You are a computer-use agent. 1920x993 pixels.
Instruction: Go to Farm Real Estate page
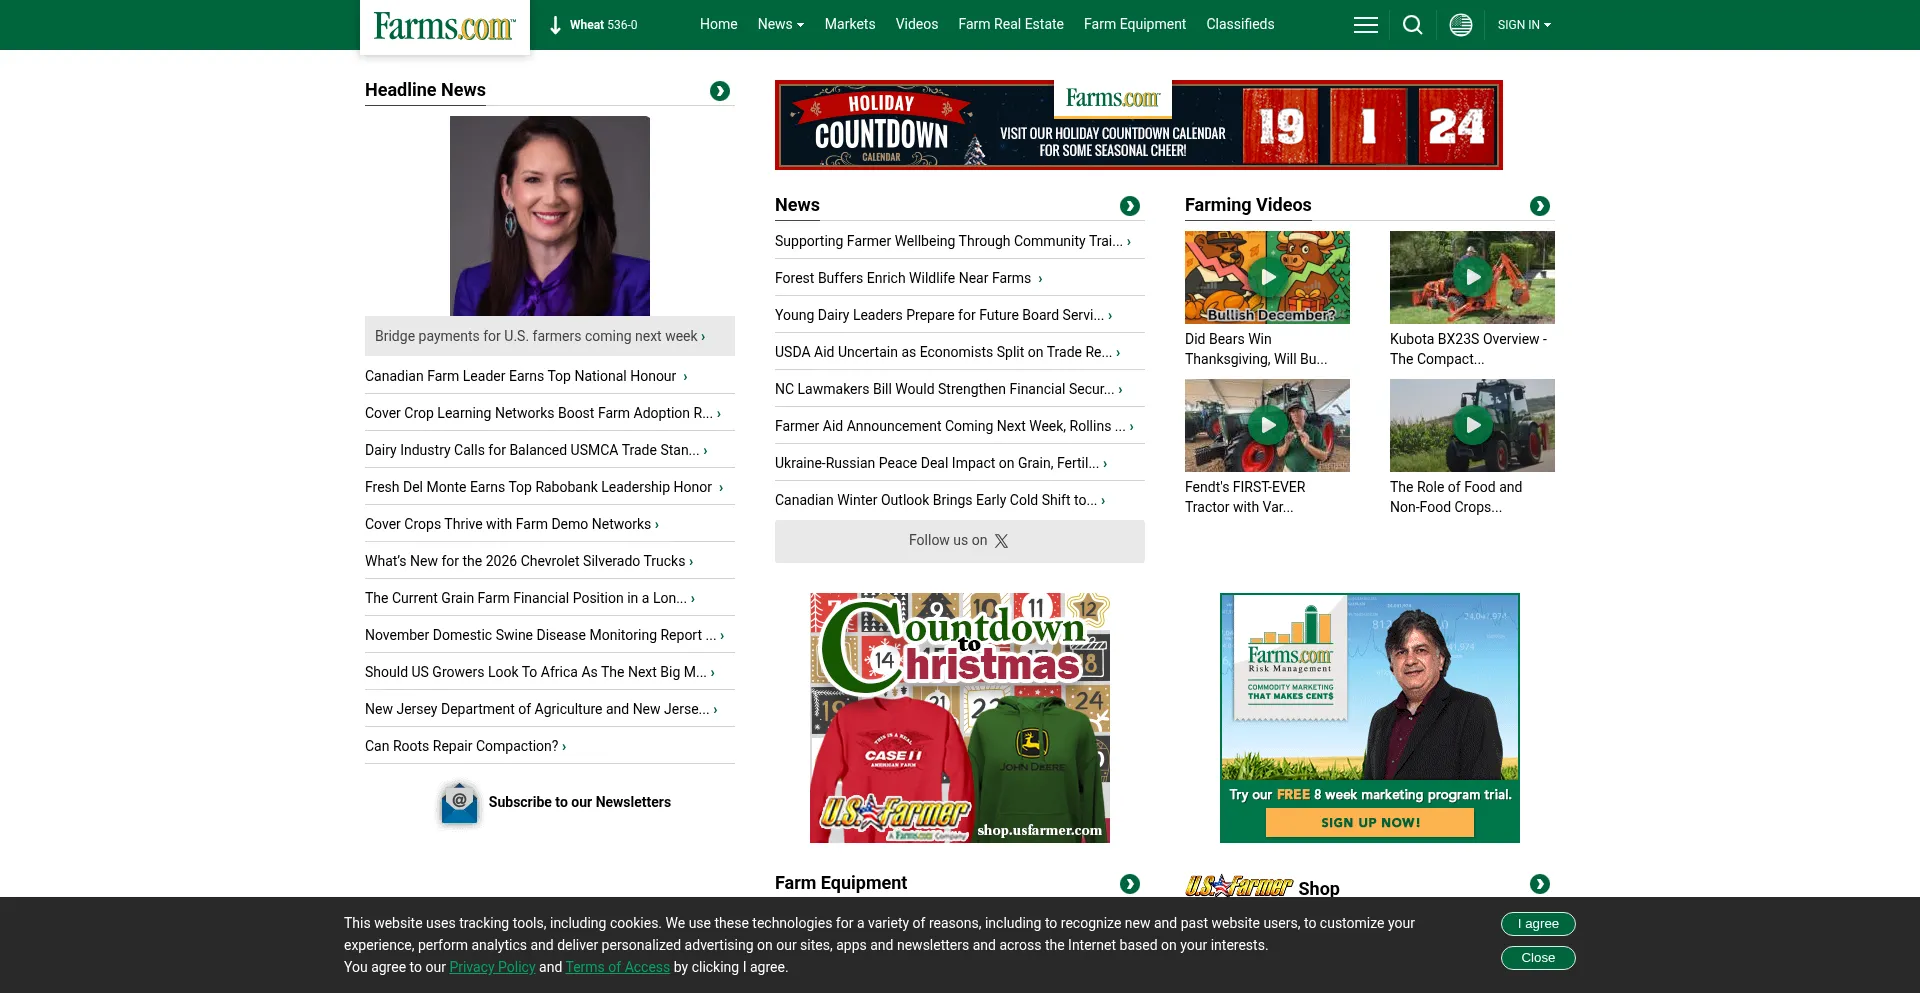(1010, 25)
